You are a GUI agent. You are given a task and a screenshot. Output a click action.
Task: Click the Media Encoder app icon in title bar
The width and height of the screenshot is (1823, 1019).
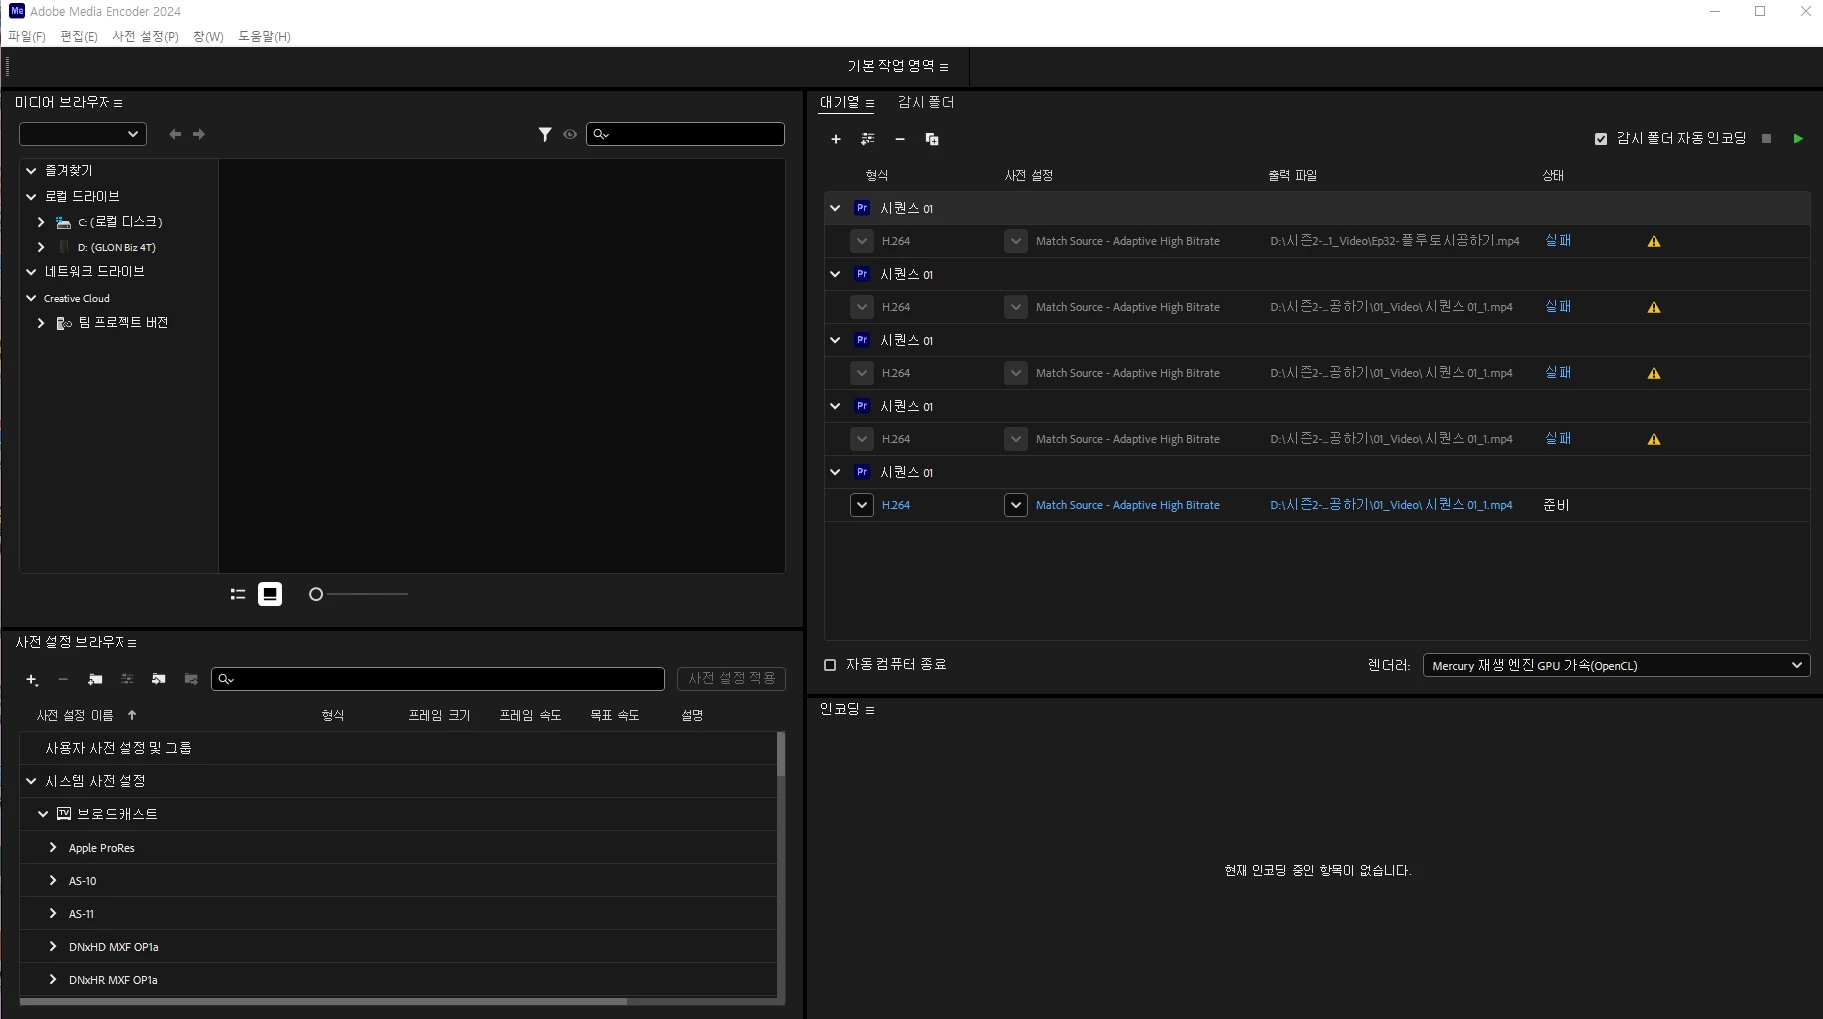coord(17,11)
